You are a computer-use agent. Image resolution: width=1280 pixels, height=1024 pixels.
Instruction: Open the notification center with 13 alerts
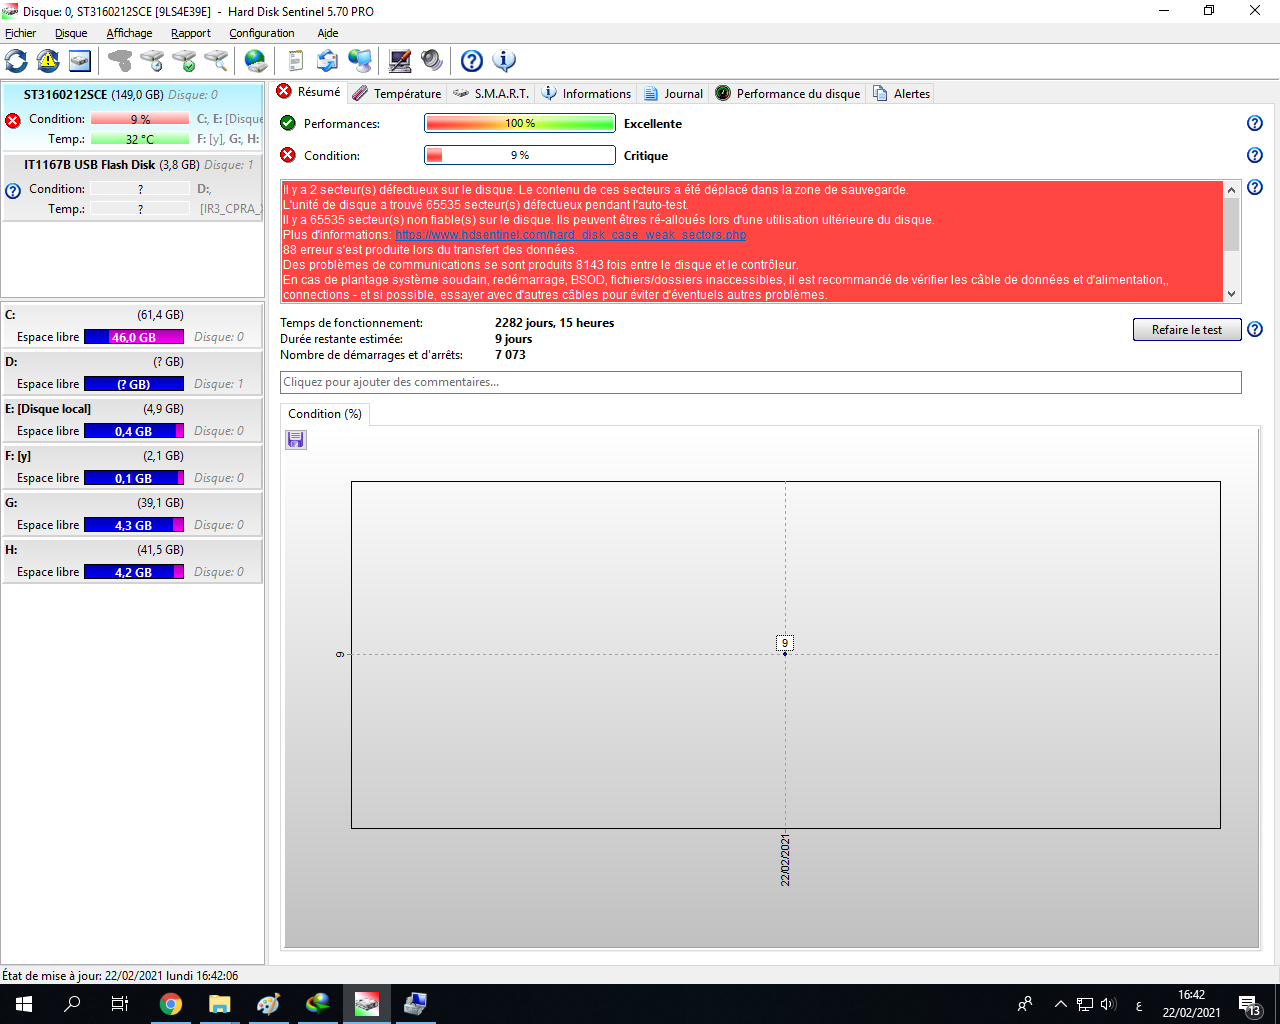pyautogui.click(x=1250, y=1004)
